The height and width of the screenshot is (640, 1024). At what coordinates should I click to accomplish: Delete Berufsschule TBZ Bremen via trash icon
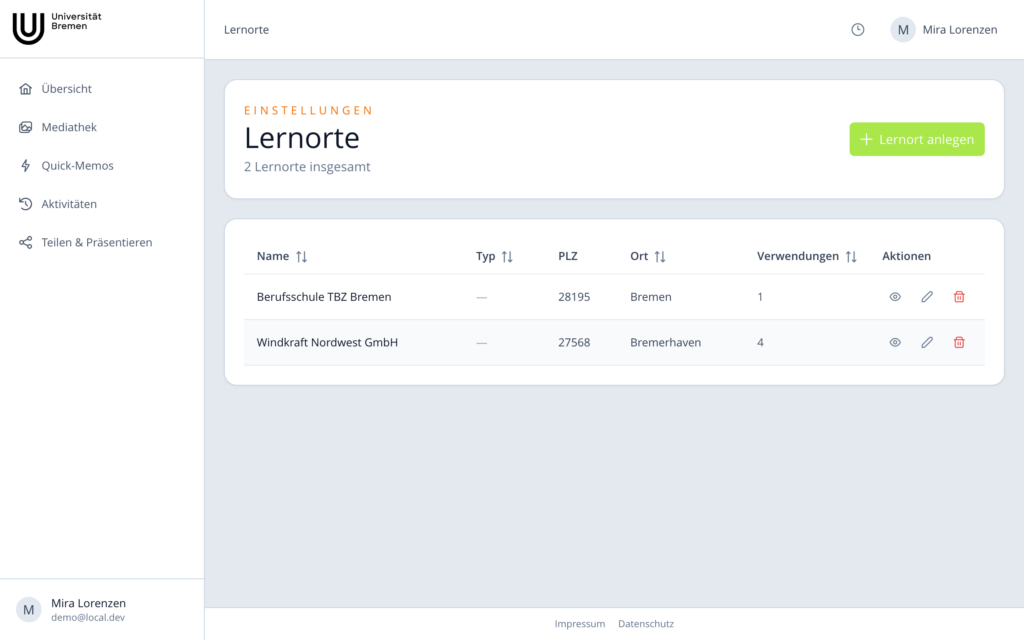(959, 296)
